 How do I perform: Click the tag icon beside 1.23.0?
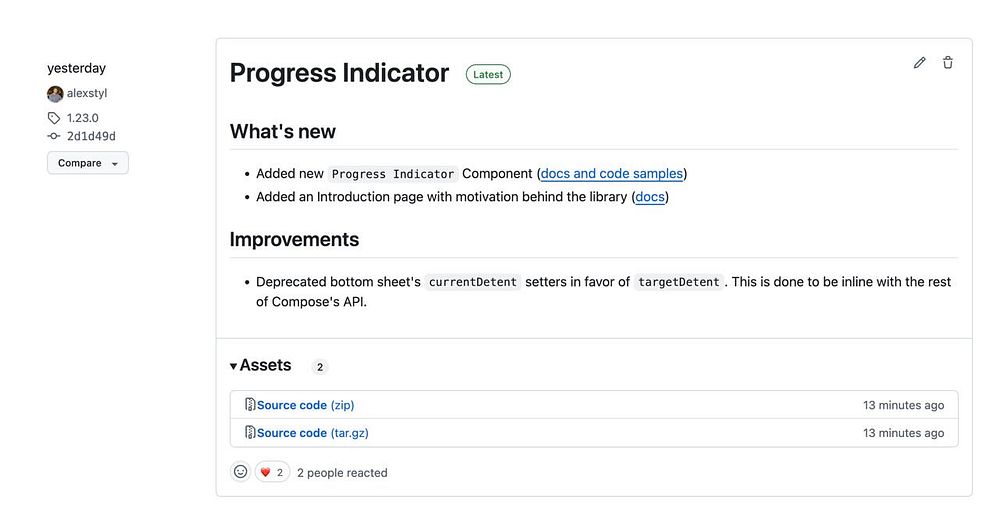pyautogui.click(x=54, y=118)
